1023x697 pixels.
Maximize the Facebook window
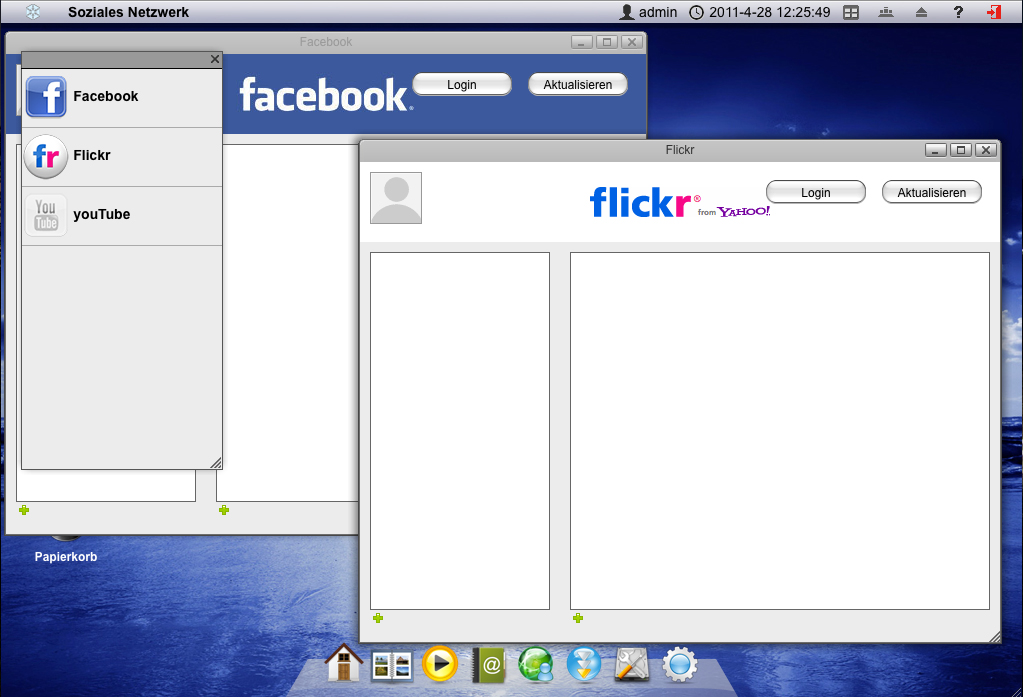607,42
